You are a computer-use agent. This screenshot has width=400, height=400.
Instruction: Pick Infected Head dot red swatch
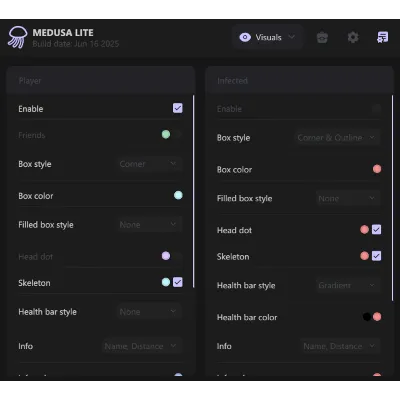pyautogui.click(x=364, y=230)
